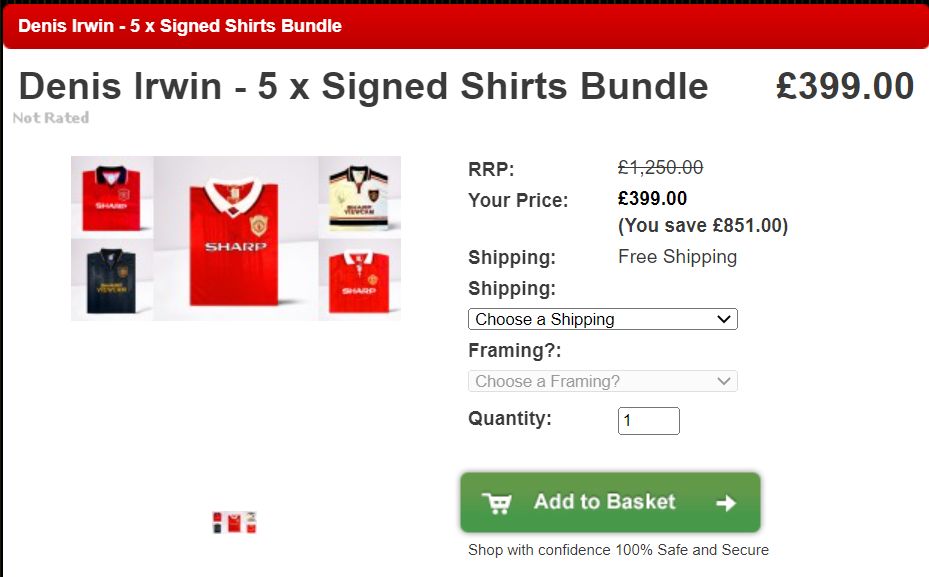Click the main product title heading
The height and width of the screenshot is (577, 929).
coord(363,86)
